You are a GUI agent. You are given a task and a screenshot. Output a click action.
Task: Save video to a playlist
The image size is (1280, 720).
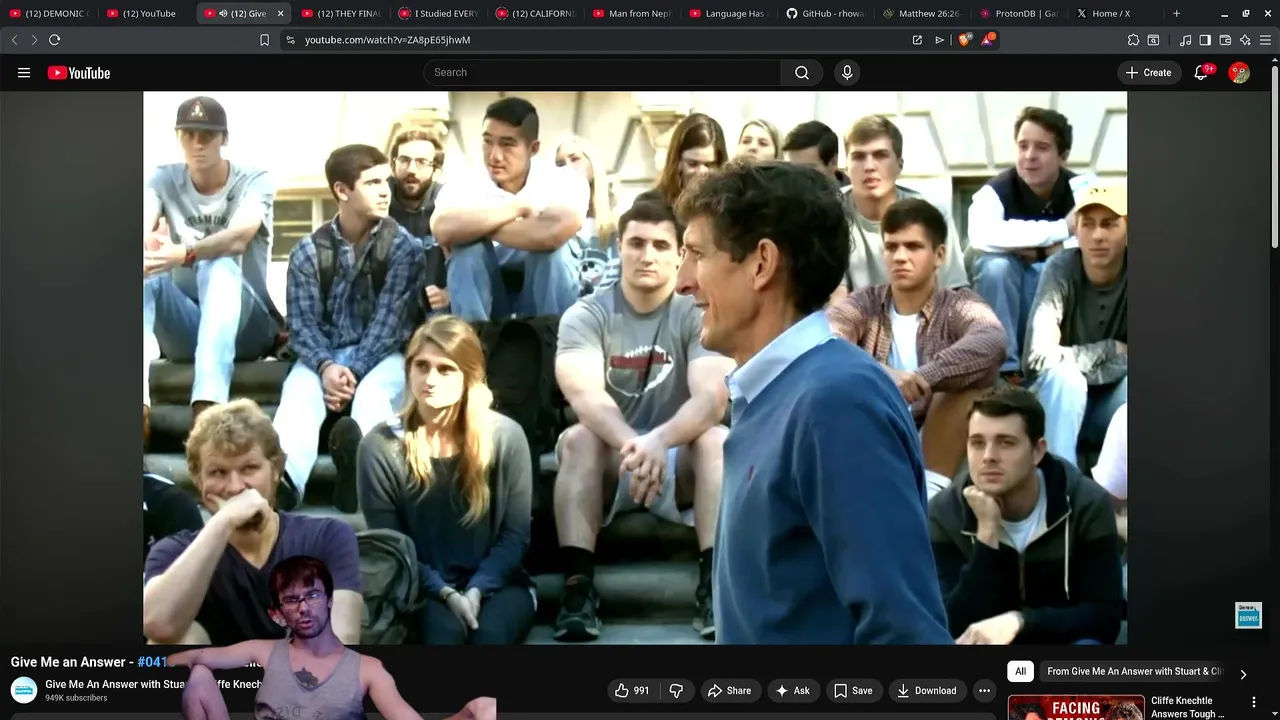(x=853, y=691)
